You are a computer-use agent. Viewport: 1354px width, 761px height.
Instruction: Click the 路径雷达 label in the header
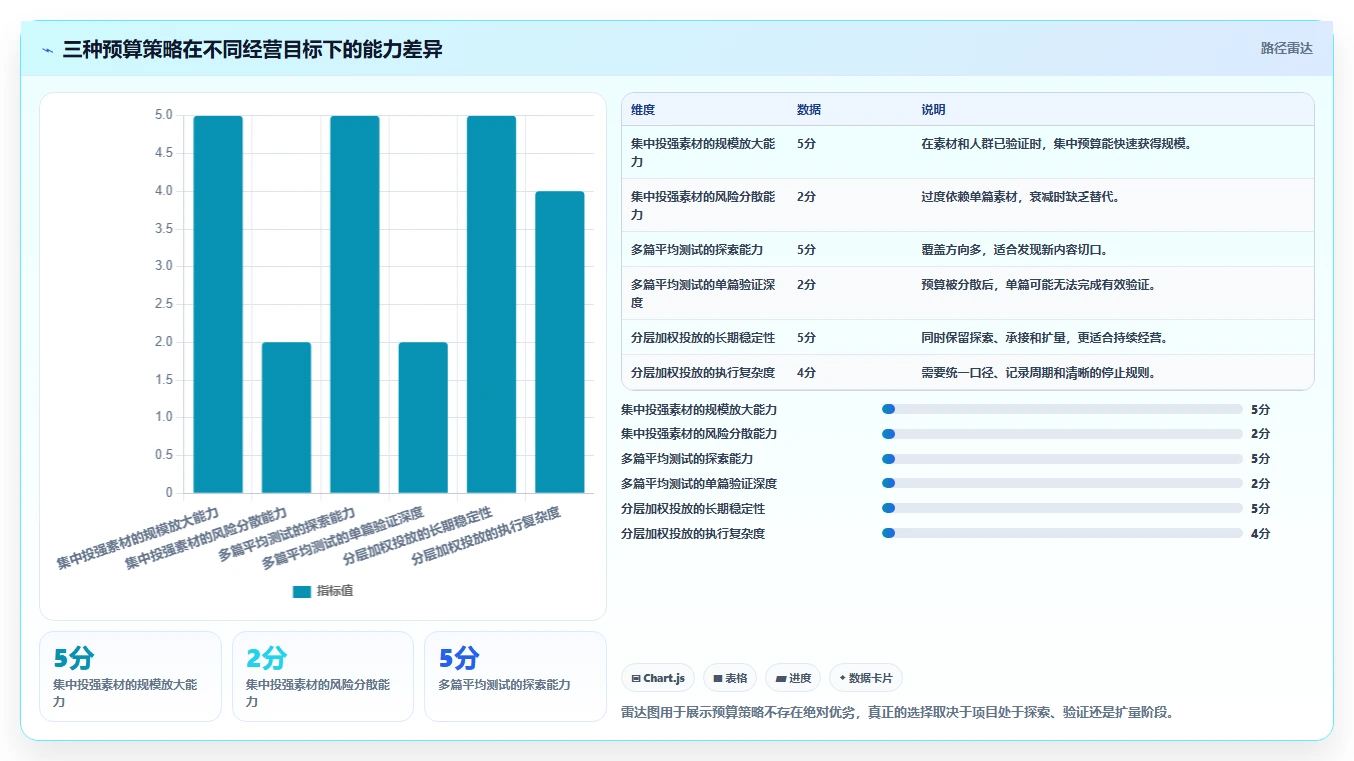(x=1286, y=48)
